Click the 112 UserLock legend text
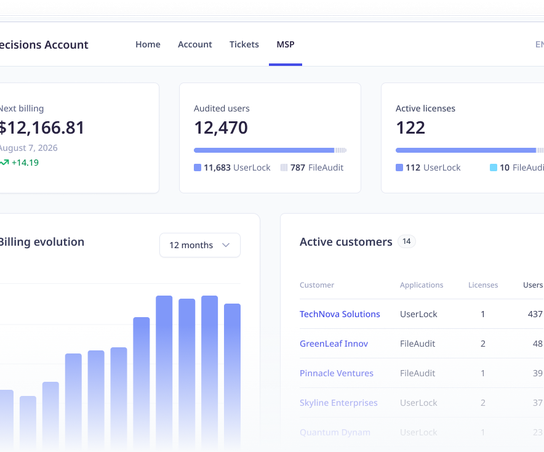 433,168
